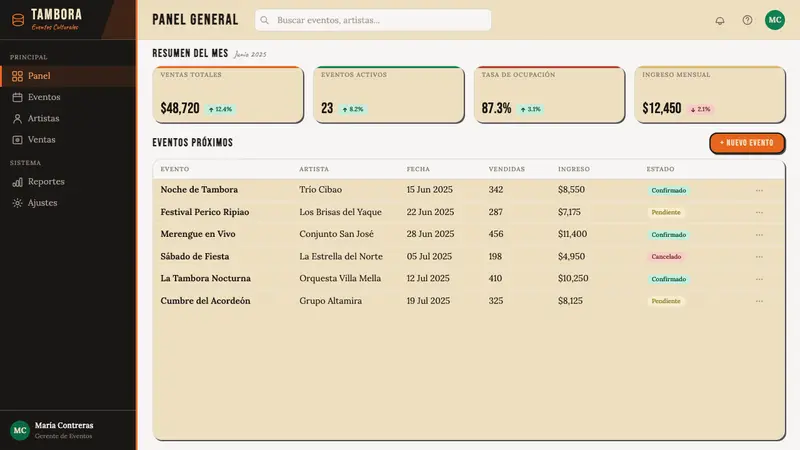Viewport: 800px width, 450px height.
Task: Click Cancelado badge for Sábado de Fiesta
Action: (x=666, y=257)
